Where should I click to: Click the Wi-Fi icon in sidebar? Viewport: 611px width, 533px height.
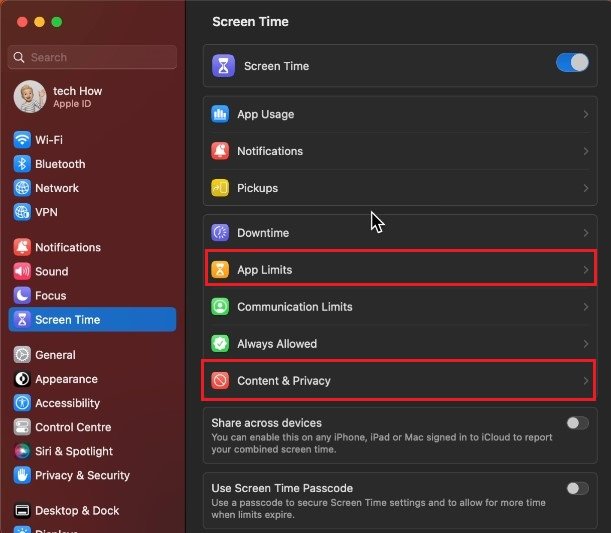click(22, 139)
